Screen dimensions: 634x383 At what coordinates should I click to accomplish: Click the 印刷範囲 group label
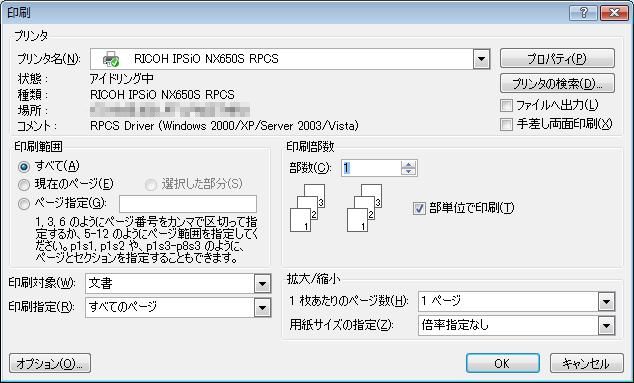point(38,146)
